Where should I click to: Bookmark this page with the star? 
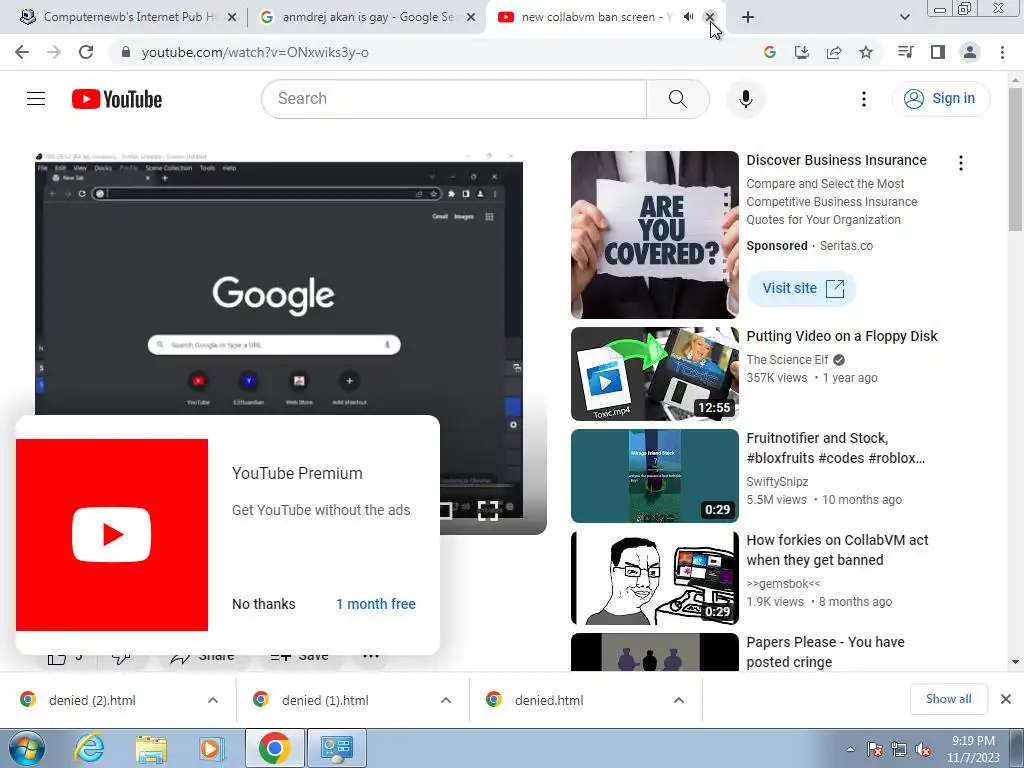click(x=866, y=52)
